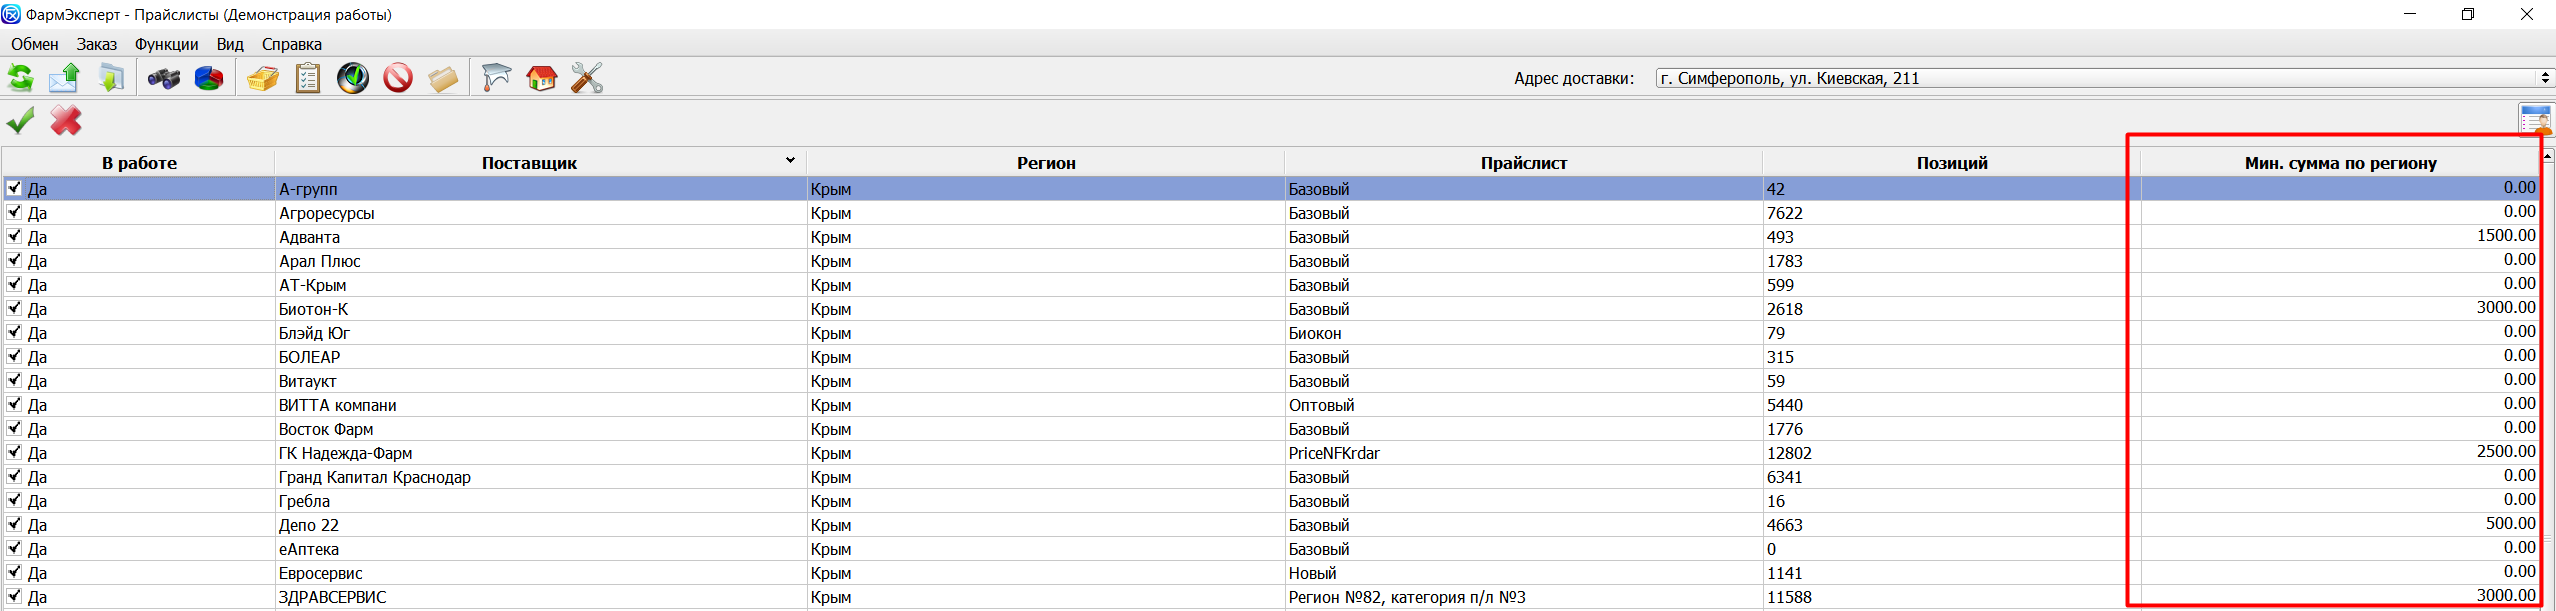Open the Адрес доставки dropdown
The height and width of the screenshot is (611, 2556).
click(x=2545, y=78)
